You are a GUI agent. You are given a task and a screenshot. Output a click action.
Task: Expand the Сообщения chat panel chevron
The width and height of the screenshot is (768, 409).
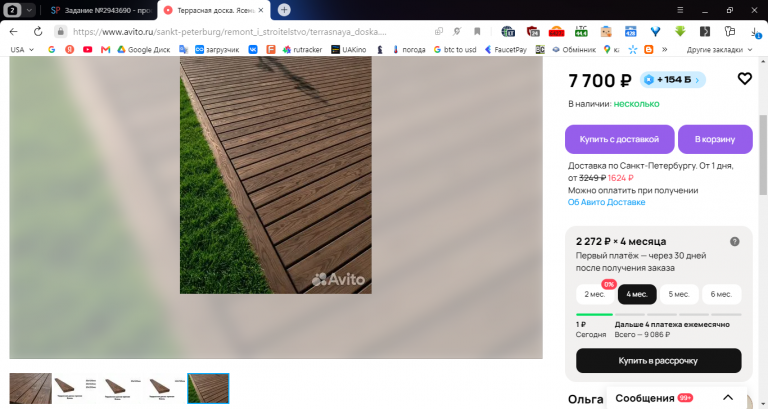pos(728,397)
